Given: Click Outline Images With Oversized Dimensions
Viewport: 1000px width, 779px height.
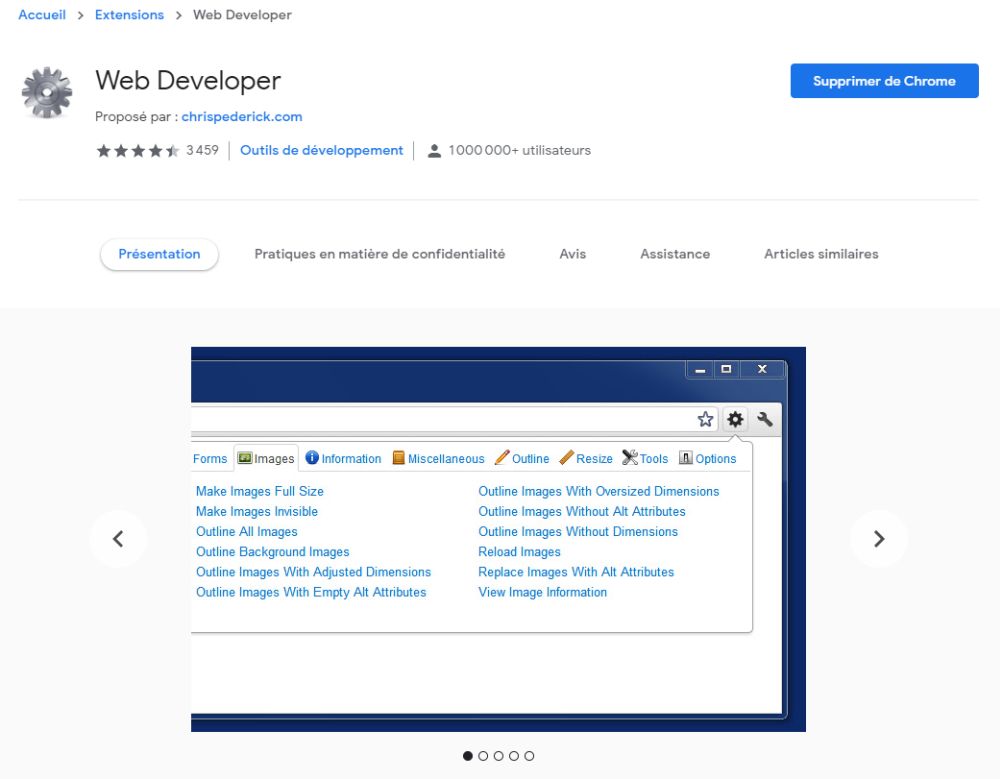Looking at the screenshot, I should click(599, 491).
